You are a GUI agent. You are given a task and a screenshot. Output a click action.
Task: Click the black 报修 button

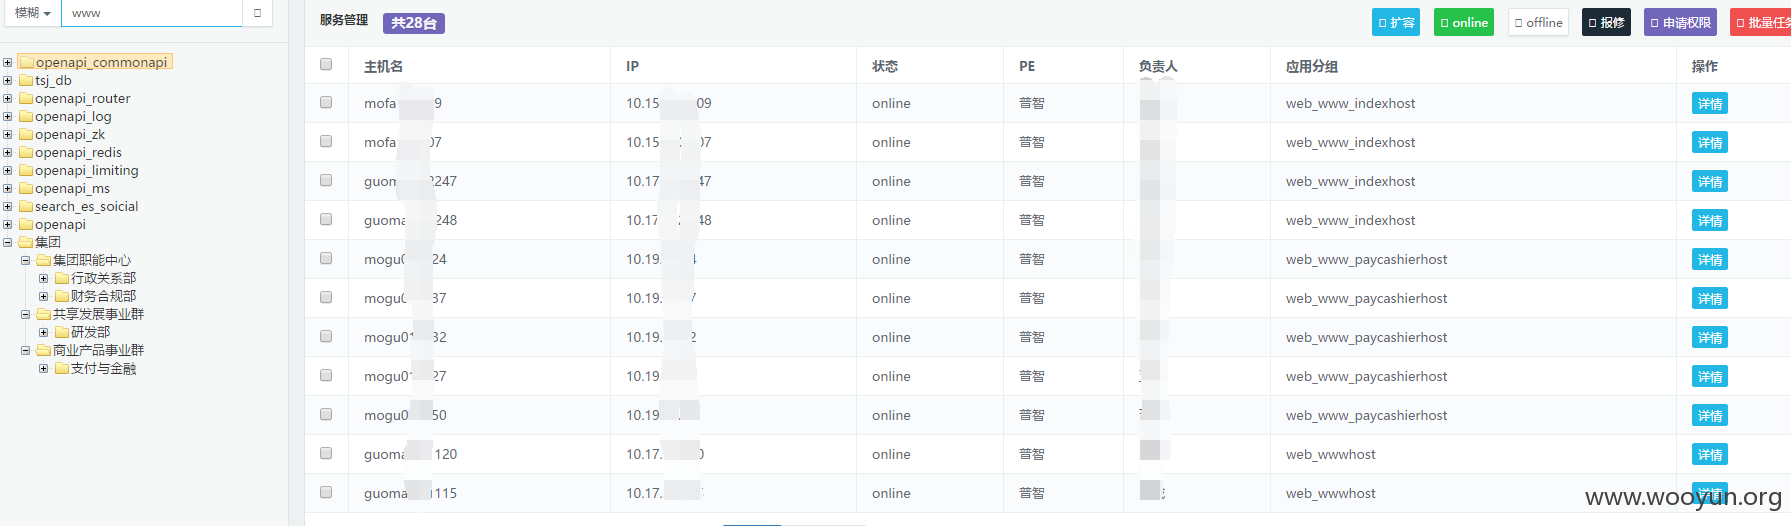[x=1606, y=22]
